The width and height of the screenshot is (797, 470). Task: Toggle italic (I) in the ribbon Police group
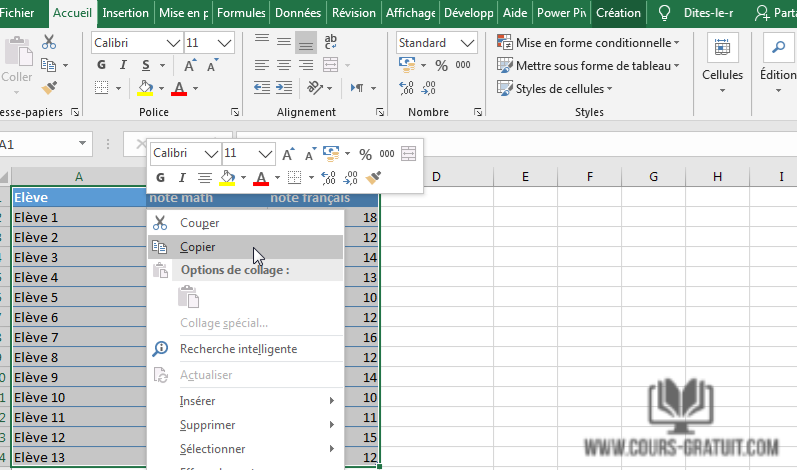point(123,65)
